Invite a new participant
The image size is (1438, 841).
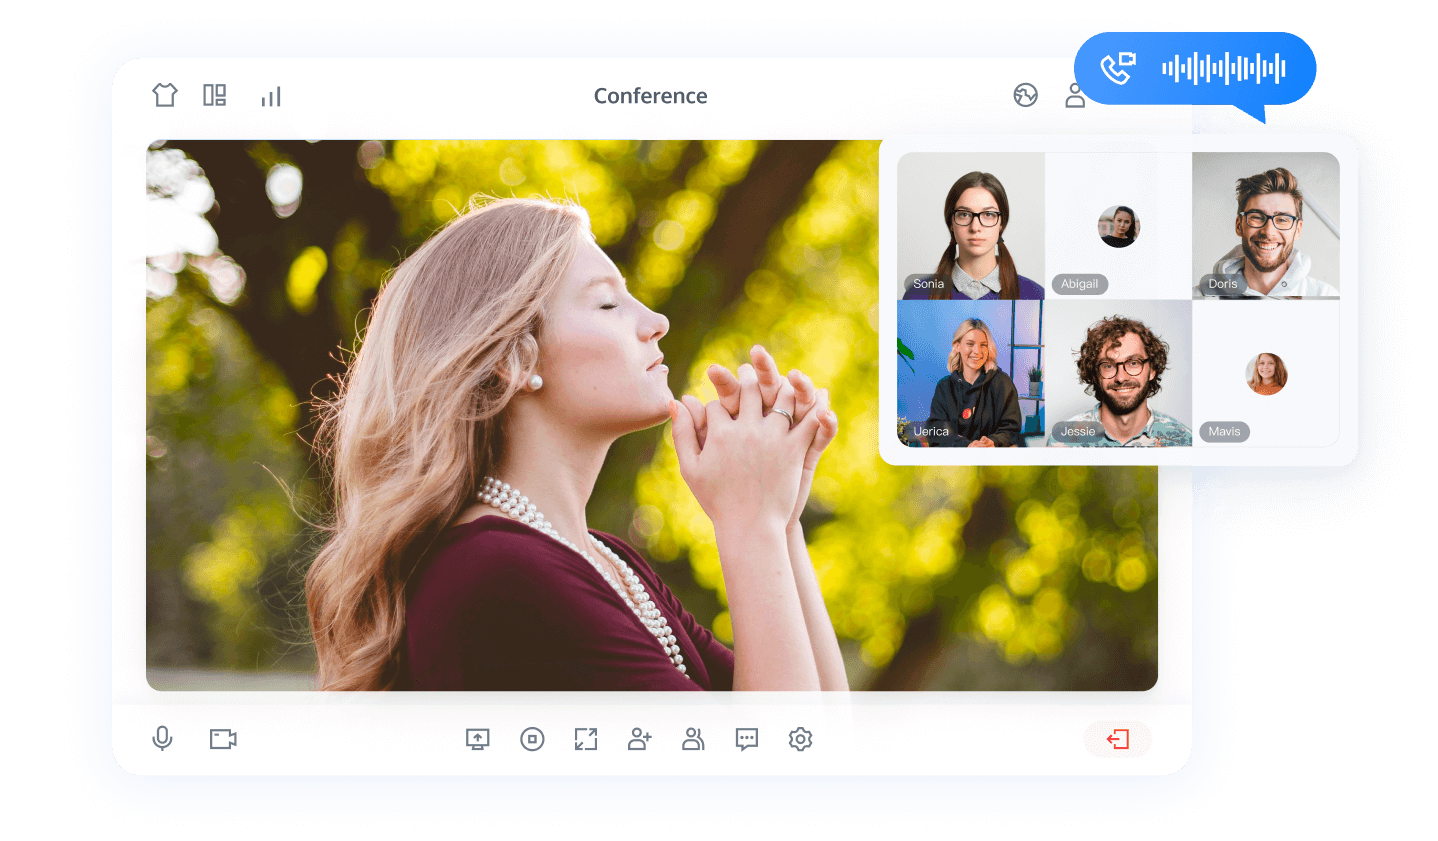[x=640, y=739]
